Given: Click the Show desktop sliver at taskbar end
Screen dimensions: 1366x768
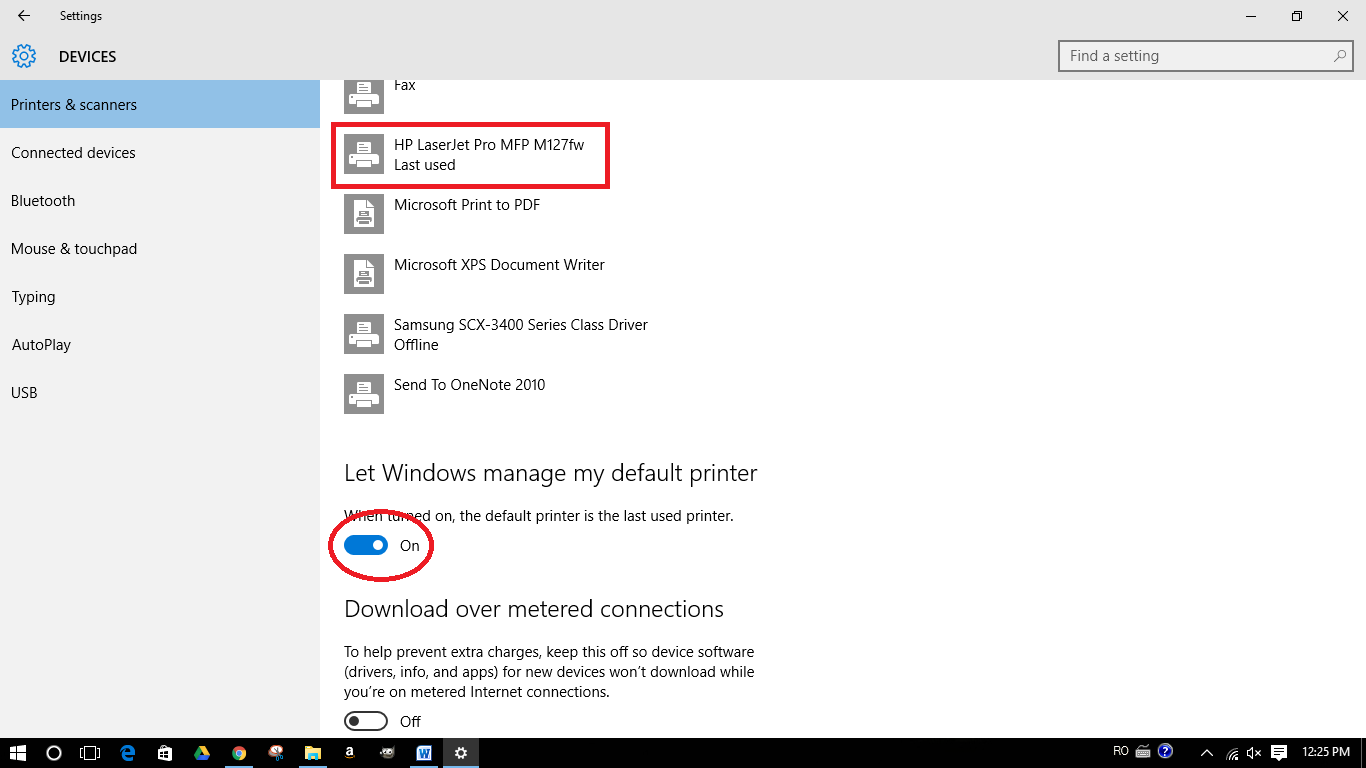Looking at the screenshot, I should (x=1363, y=753).
